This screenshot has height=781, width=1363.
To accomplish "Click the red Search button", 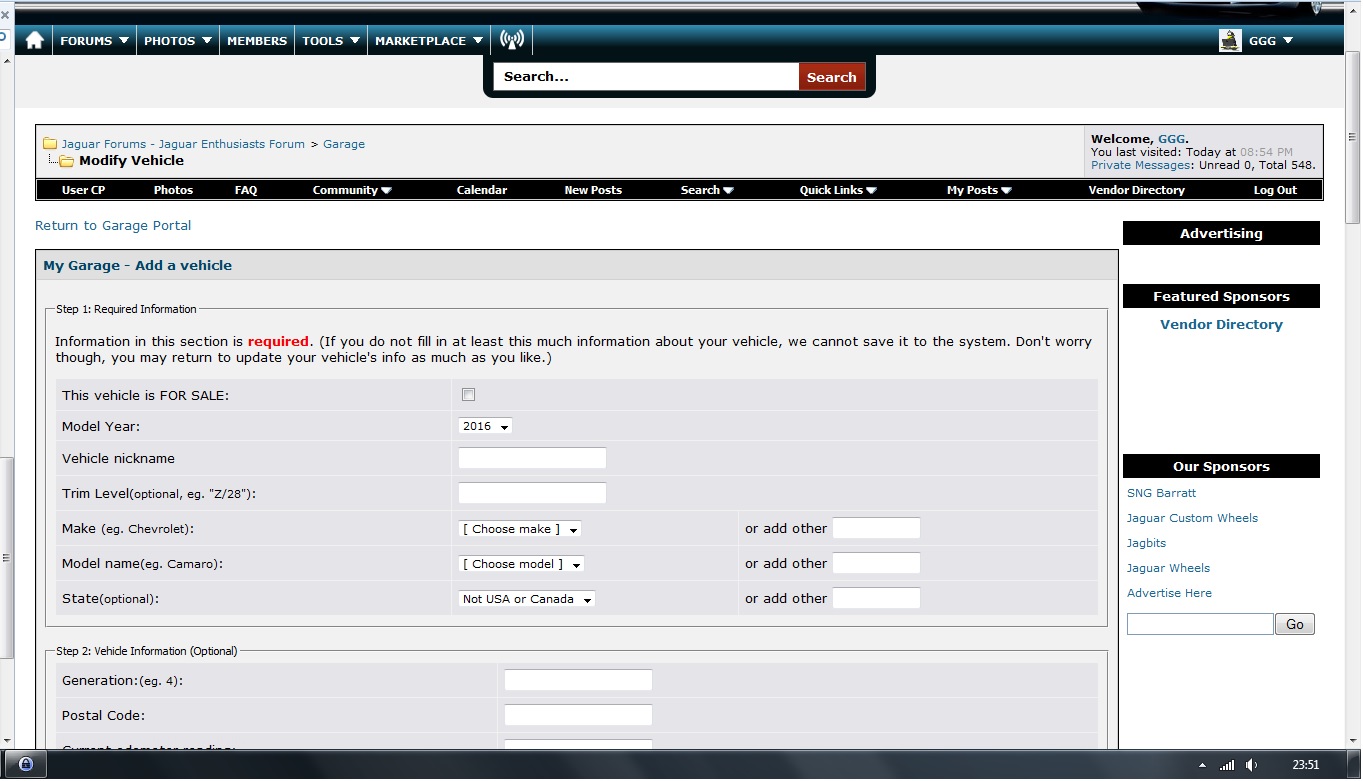I will (x=831, y=77).
